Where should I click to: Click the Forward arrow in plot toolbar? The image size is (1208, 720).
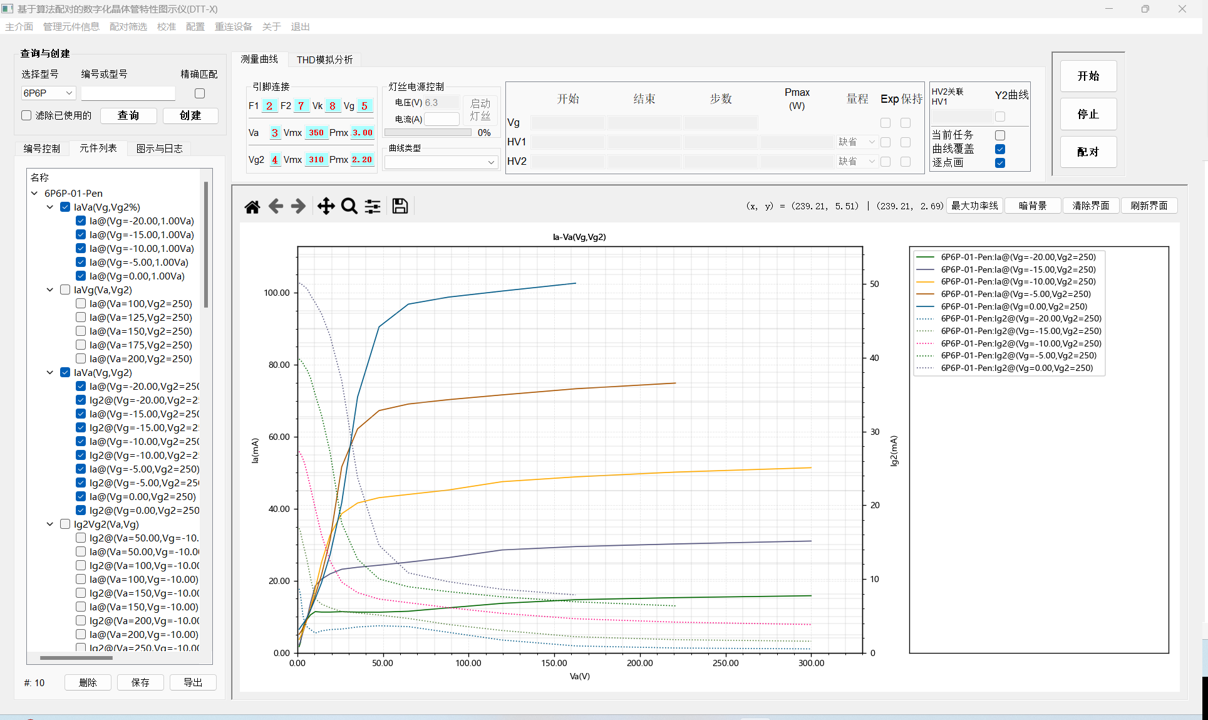(x=299, y=206)
